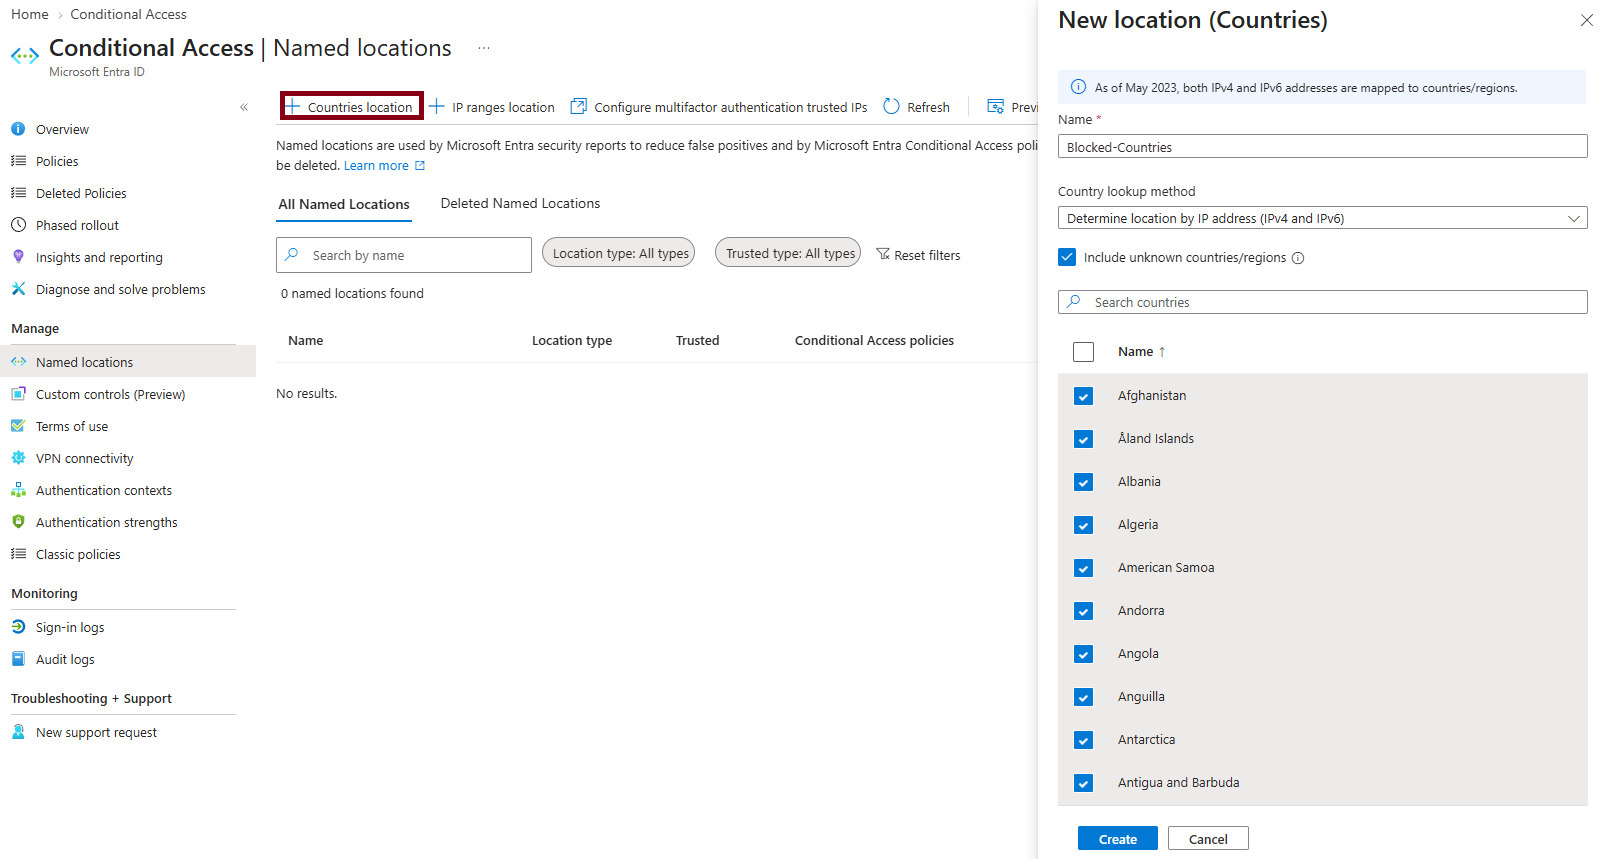Image resolution: width=1601 pixels, height=859 pixels.
Task: Click the Search countries input field
Action: click(x=1322, y=302)
